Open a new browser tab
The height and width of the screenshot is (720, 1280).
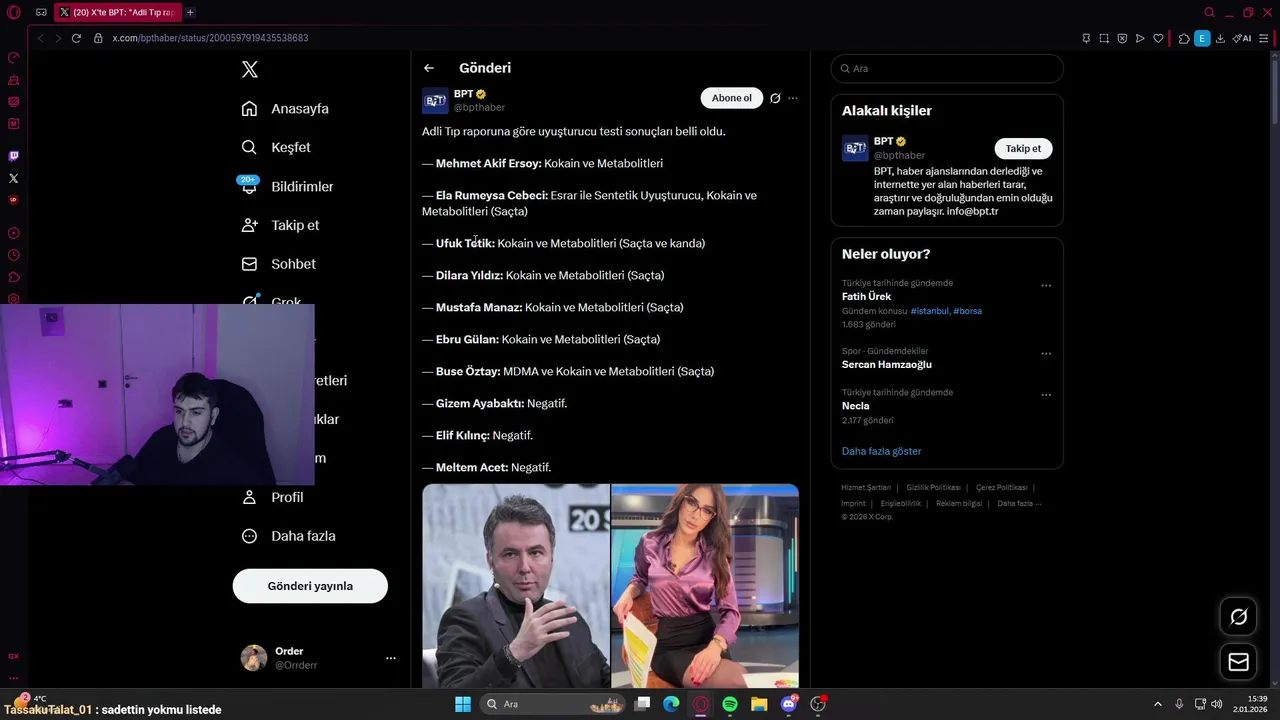click(x=190, y=12)
